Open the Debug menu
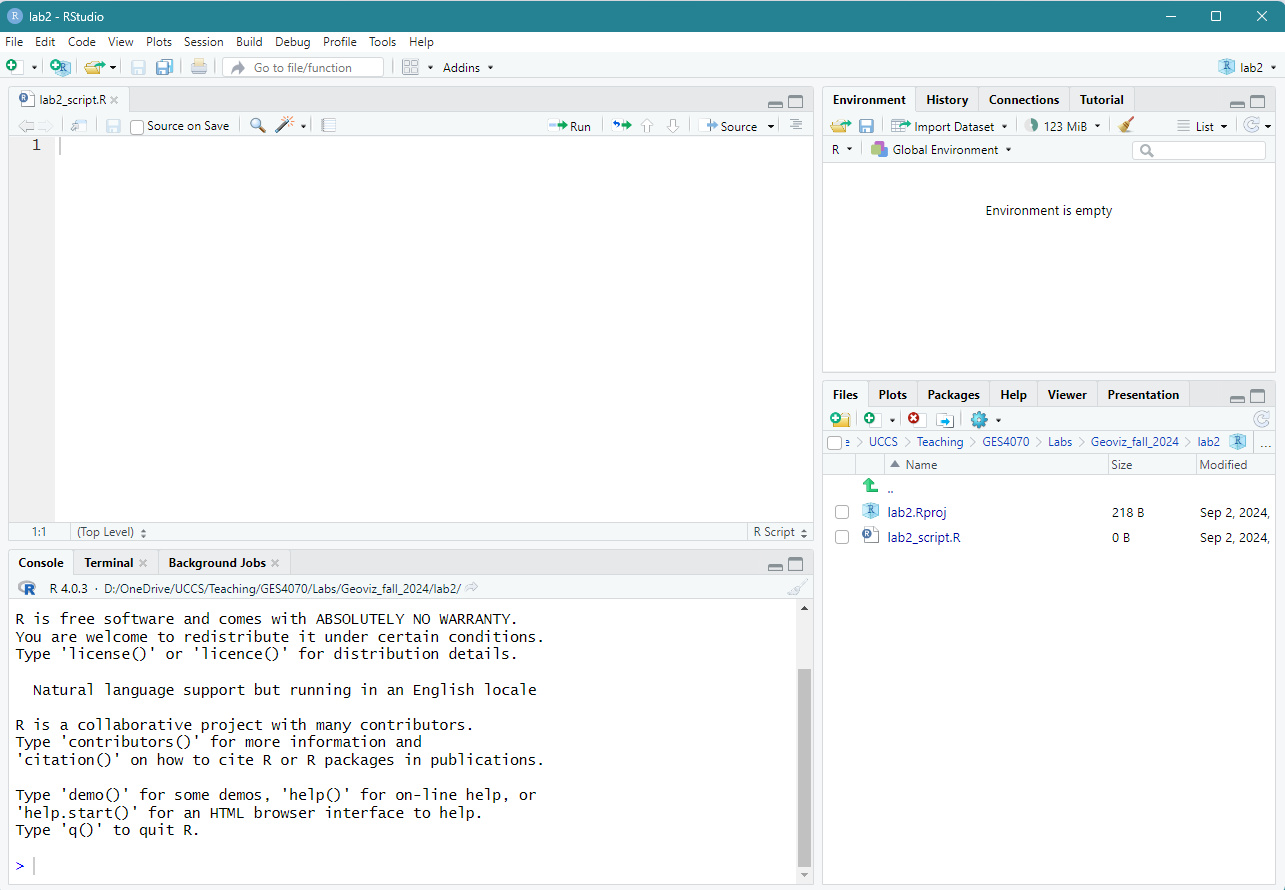This screenshot has width=1285, height=890. pyautogui.click(x=293, y=42)
